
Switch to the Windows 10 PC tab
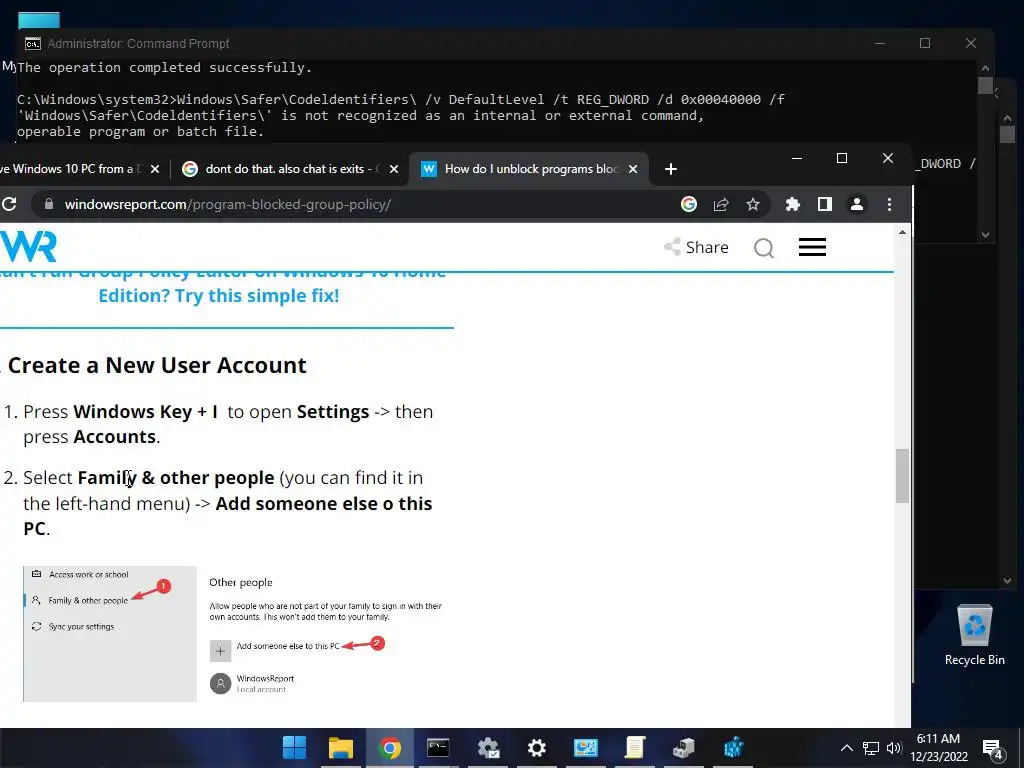(72, 169)
